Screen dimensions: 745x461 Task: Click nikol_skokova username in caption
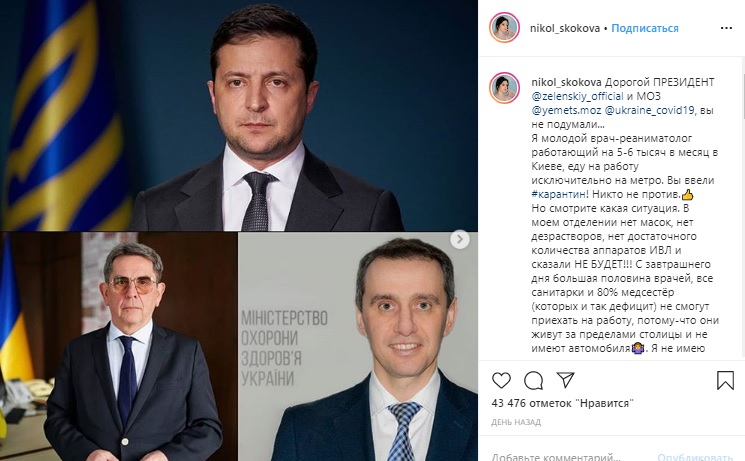click(566, 82)
